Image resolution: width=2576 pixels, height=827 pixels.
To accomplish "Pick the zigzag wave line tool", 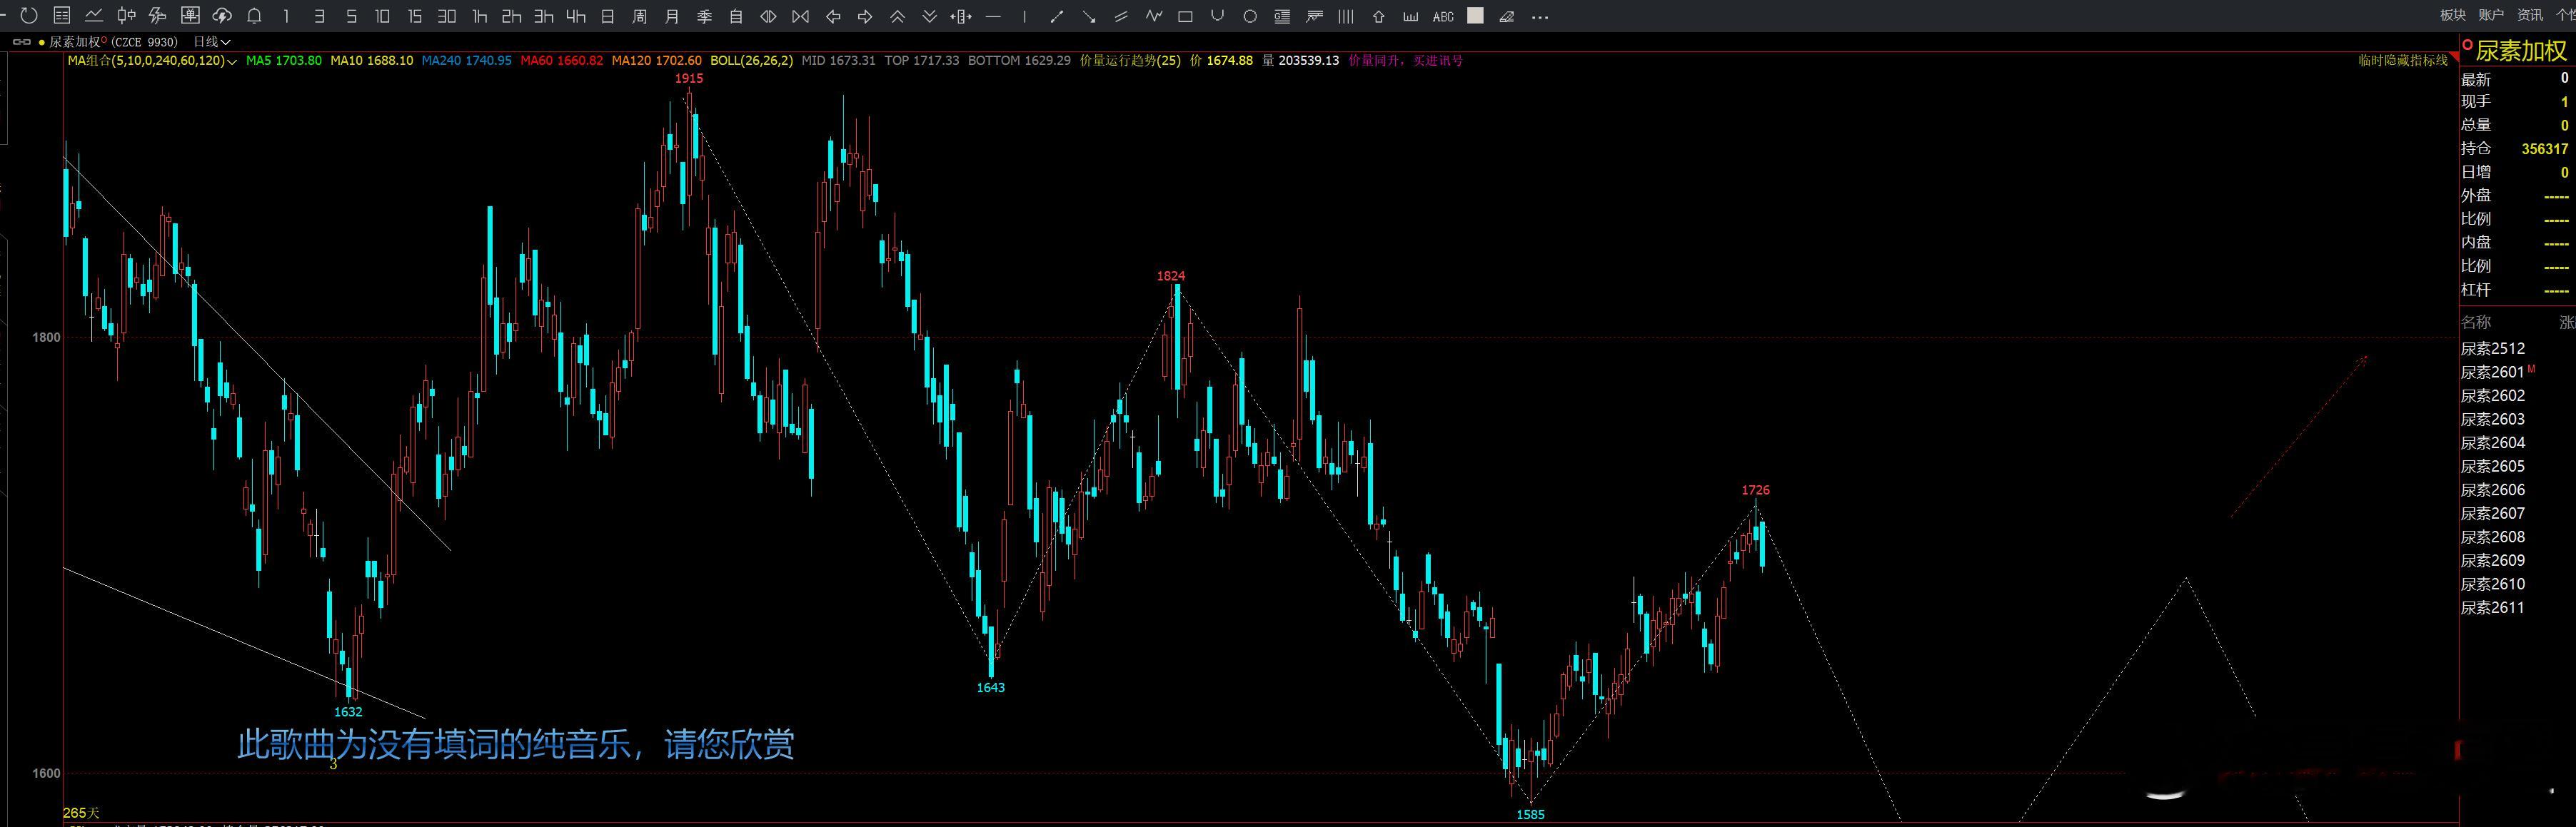I will tap(1154, 16).
